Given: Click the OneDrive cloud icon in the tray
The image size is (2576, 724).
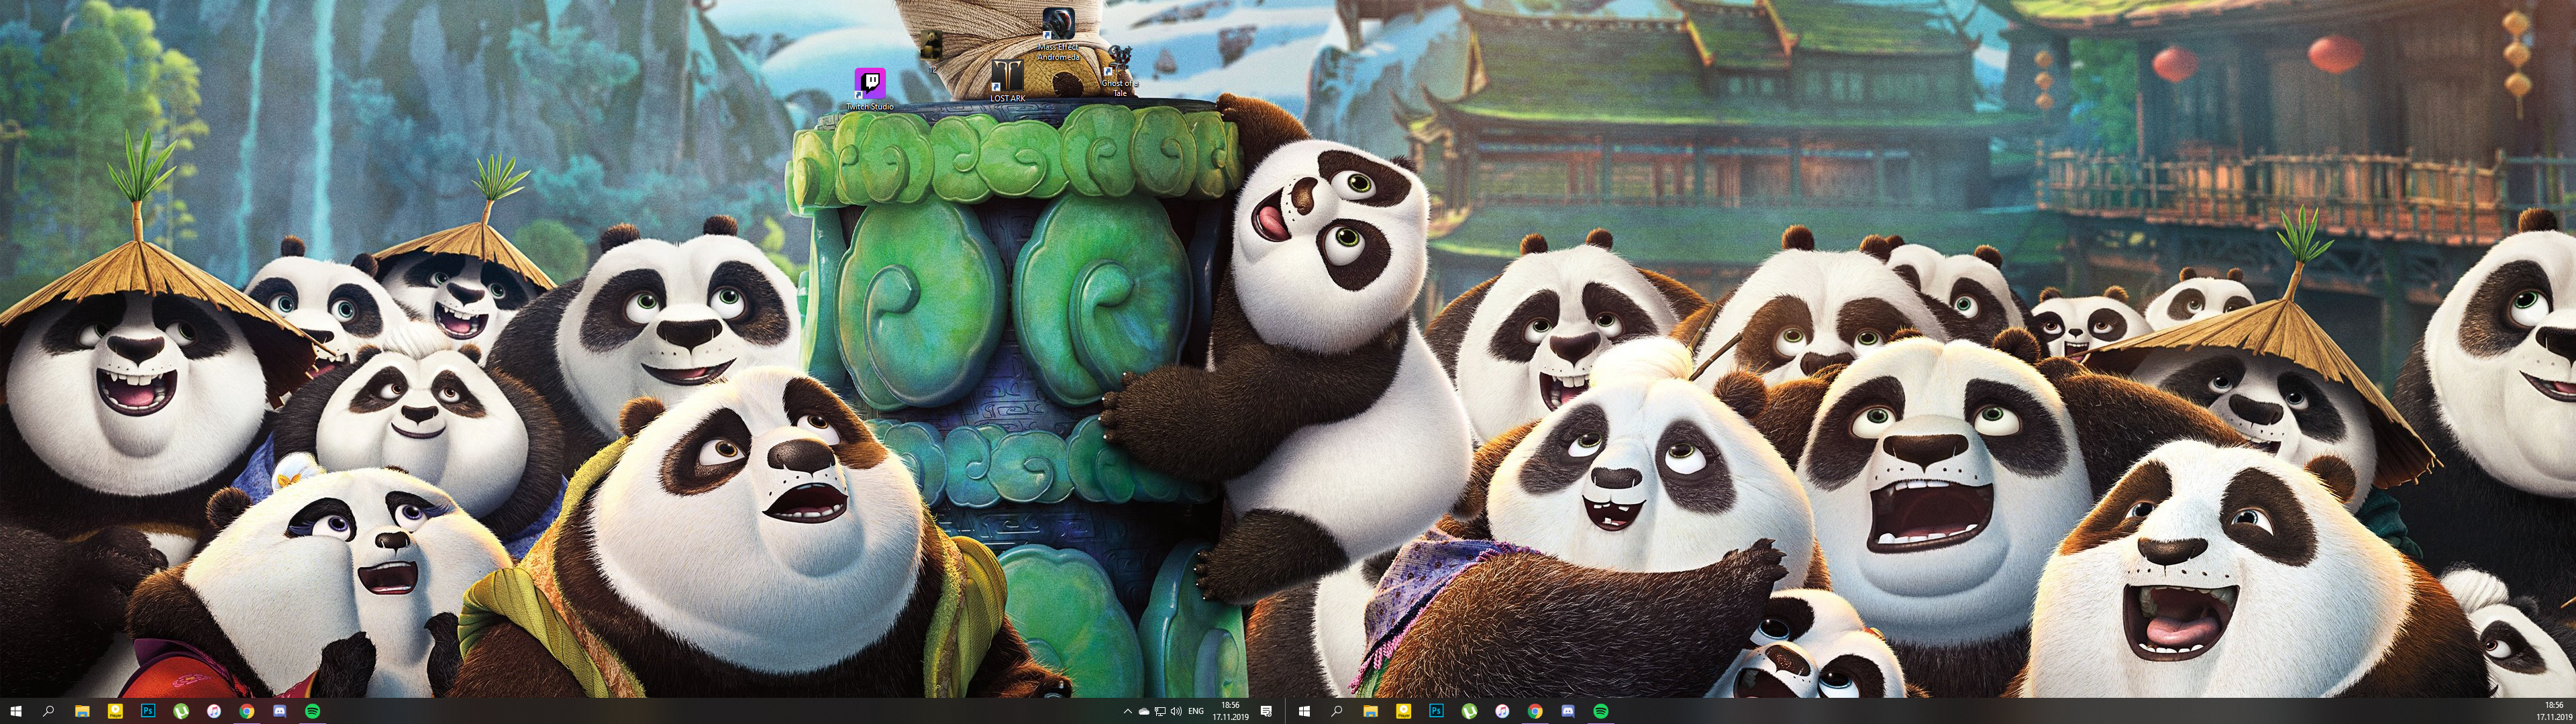Looking at the screenshot, I should click(1143, 712).
